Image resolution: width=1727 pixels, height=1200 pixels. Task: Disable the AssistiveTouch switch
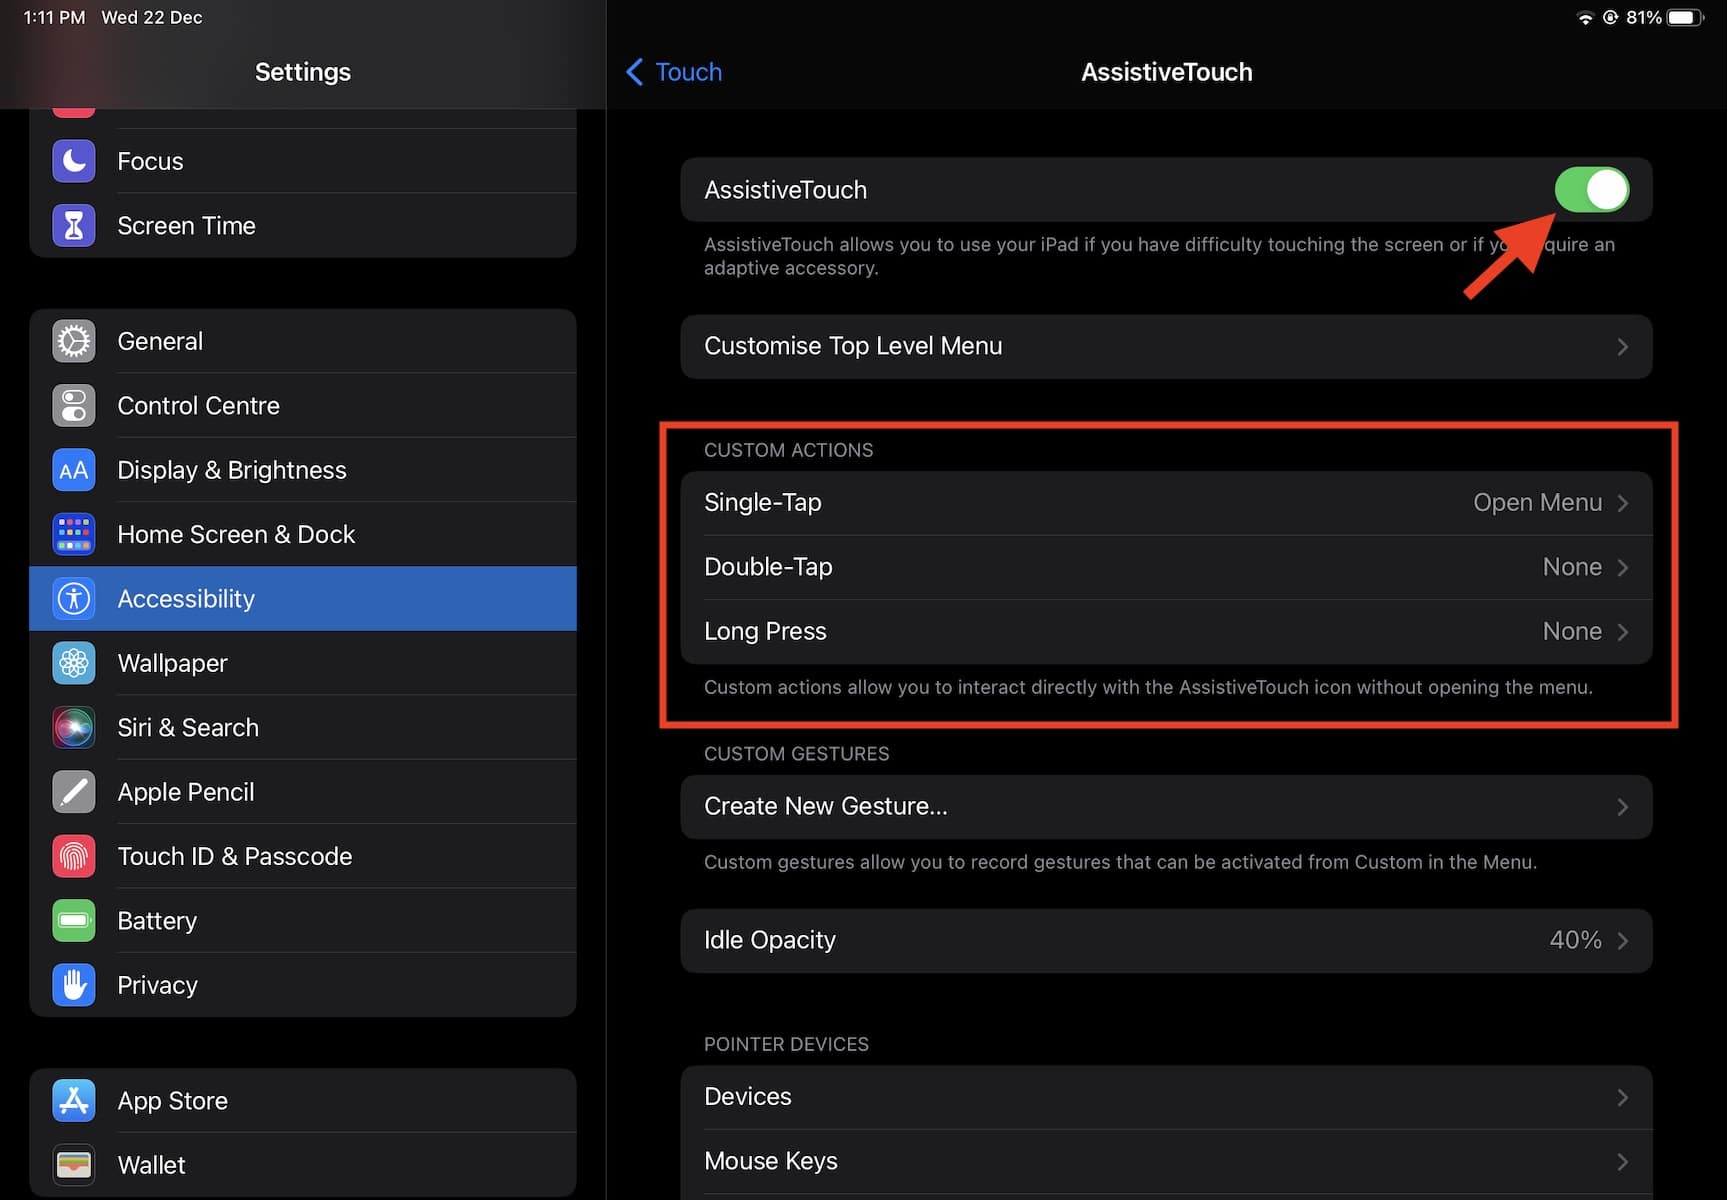(x=1590, y=190)
